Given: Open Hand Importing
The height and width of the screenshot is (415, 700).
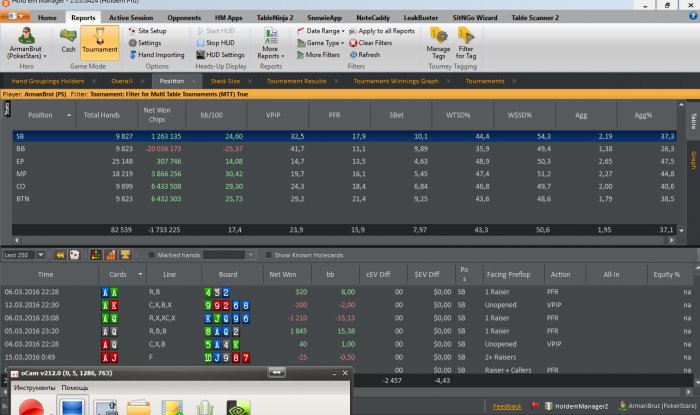Looking at the screenshot, I should pos(157,55).
